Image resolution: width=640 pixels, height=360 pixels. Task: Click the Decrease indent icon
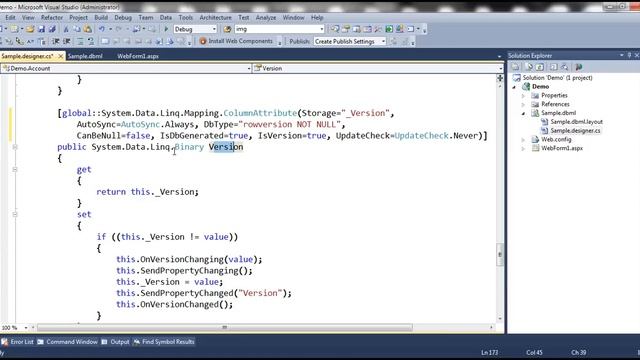pyautogui.click(x=56, y=41)
